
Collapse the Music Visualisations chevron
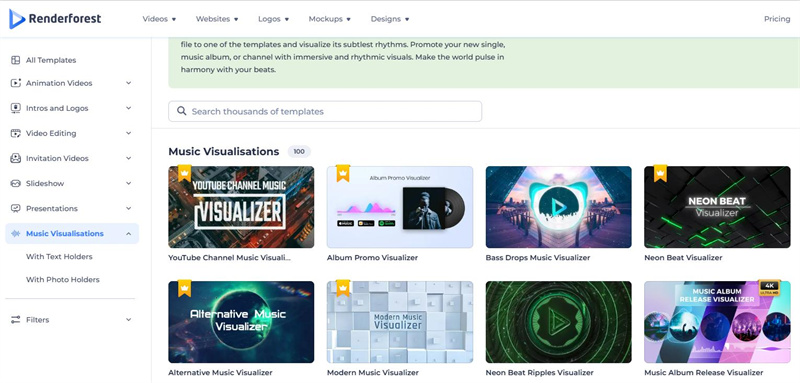(x=129, y=234)
